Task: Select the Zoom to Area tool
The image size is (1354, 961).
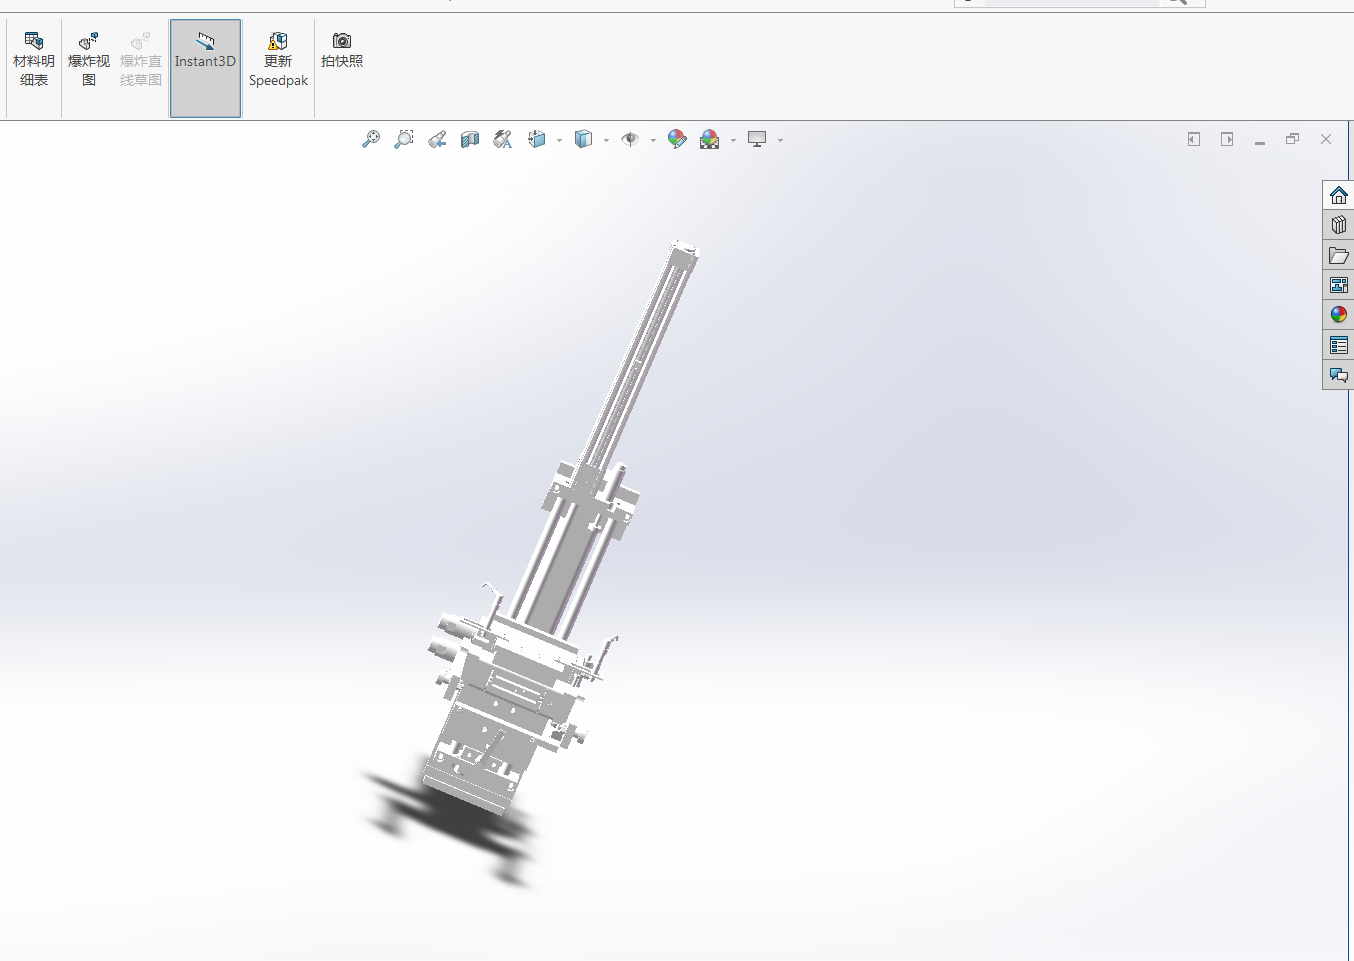Action: click(x=404, y=140)
